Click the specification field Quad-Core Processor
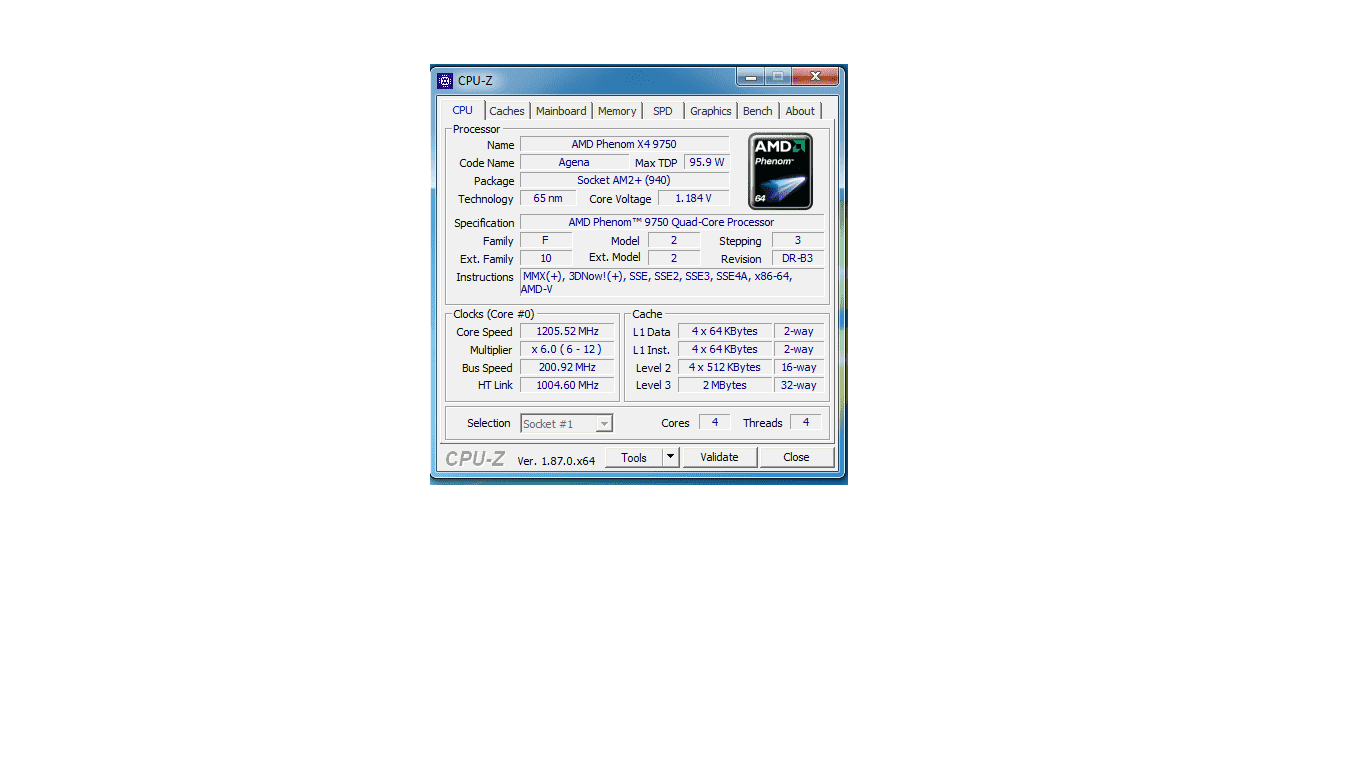This screenshot has height=768, width=1360. click(x=672, y=222)
